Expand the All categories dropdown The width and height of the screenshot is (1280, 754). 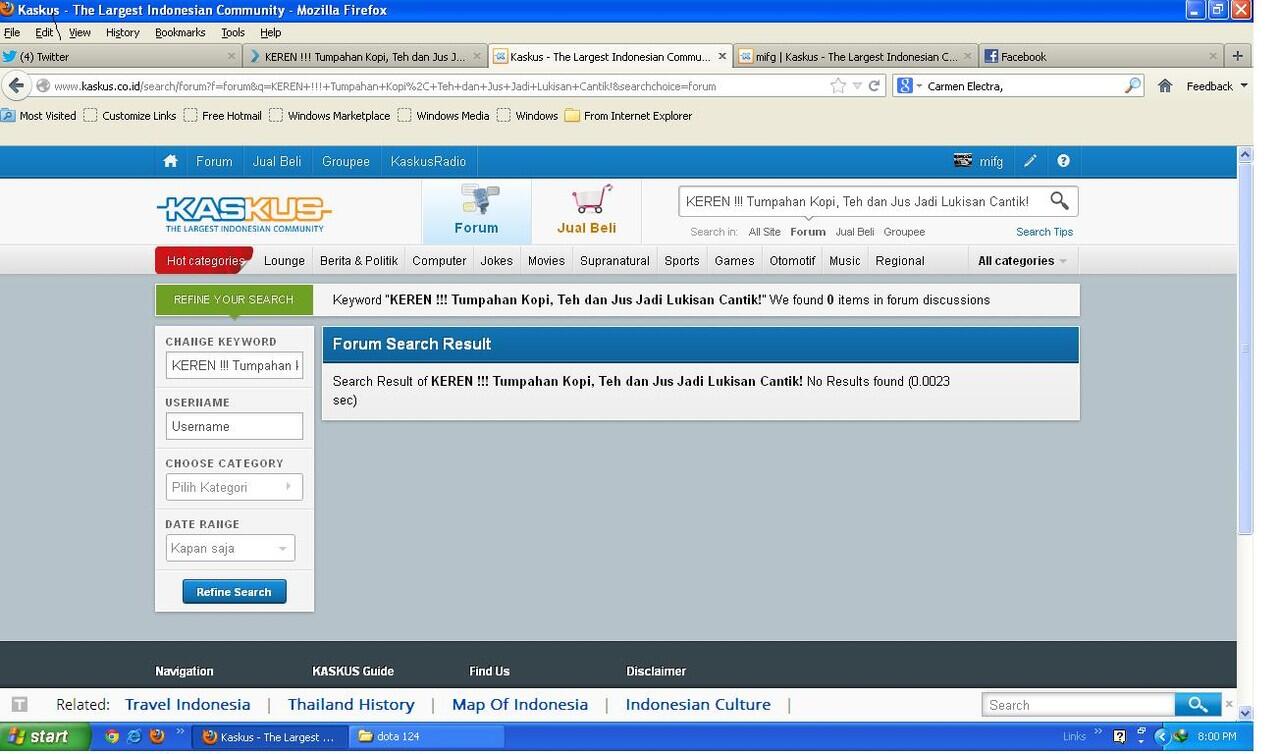[1022, 261]
